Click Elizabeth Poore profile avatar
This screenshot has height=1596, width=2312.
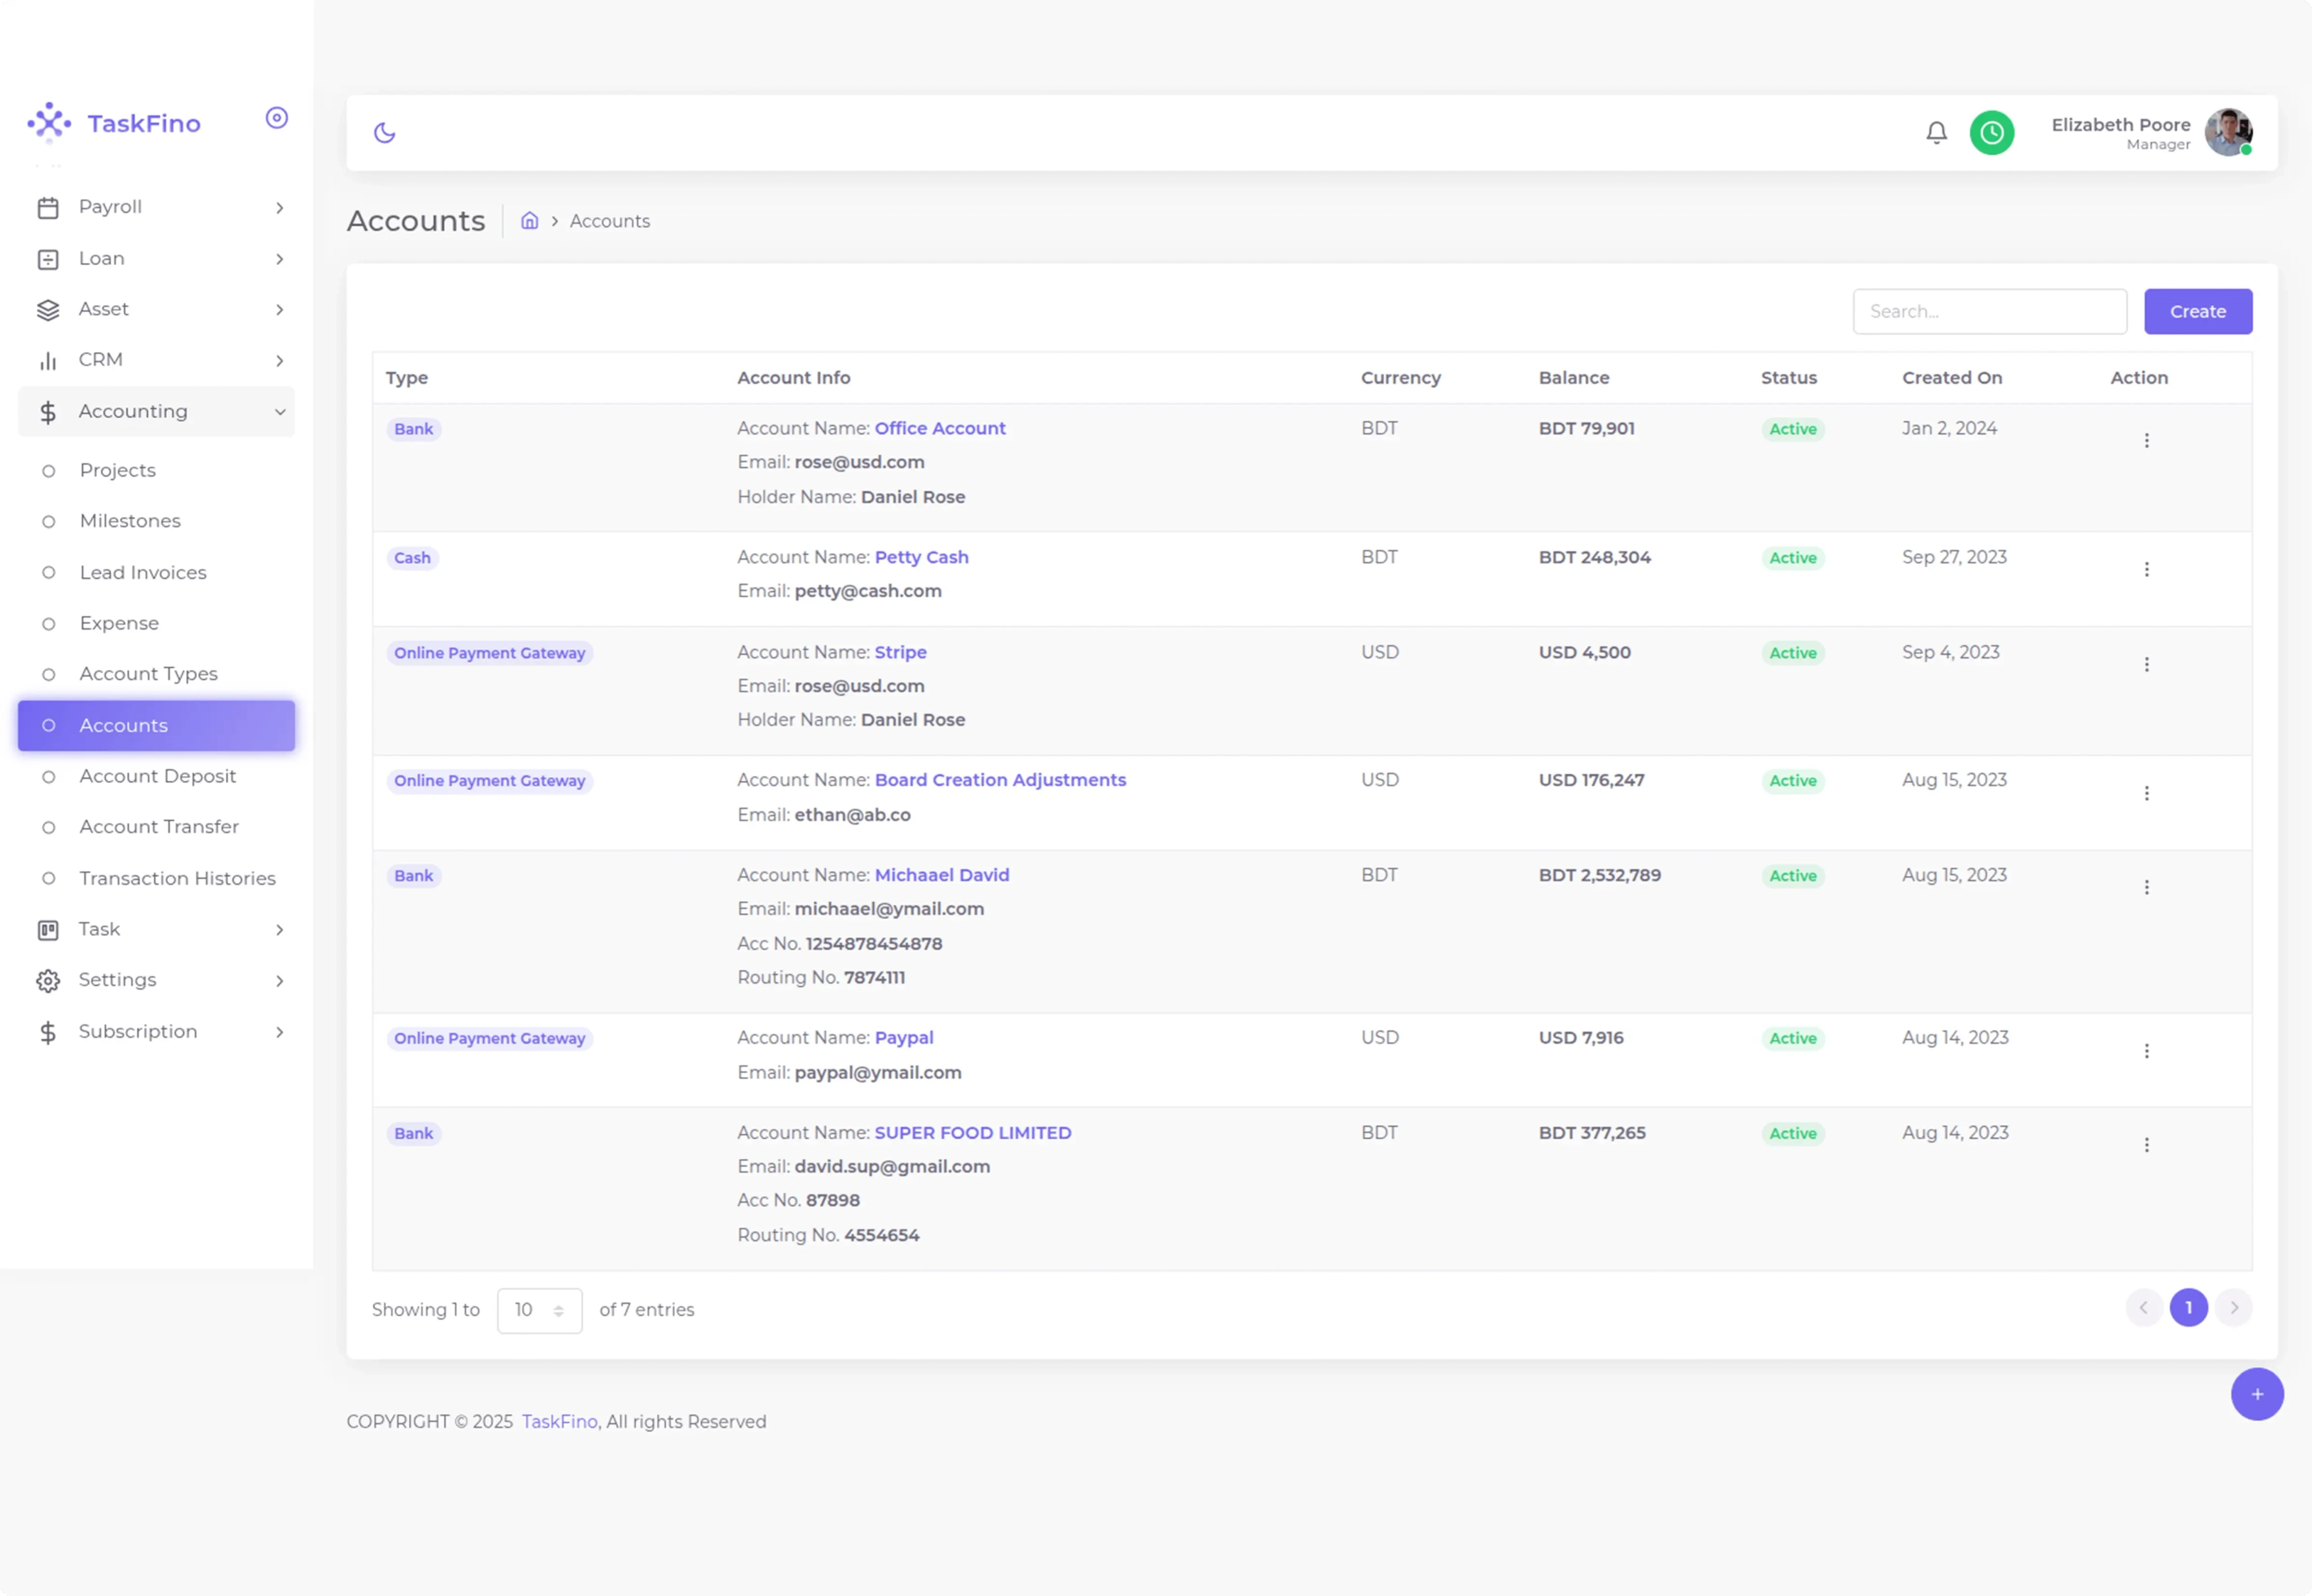tap(2228, 133)
